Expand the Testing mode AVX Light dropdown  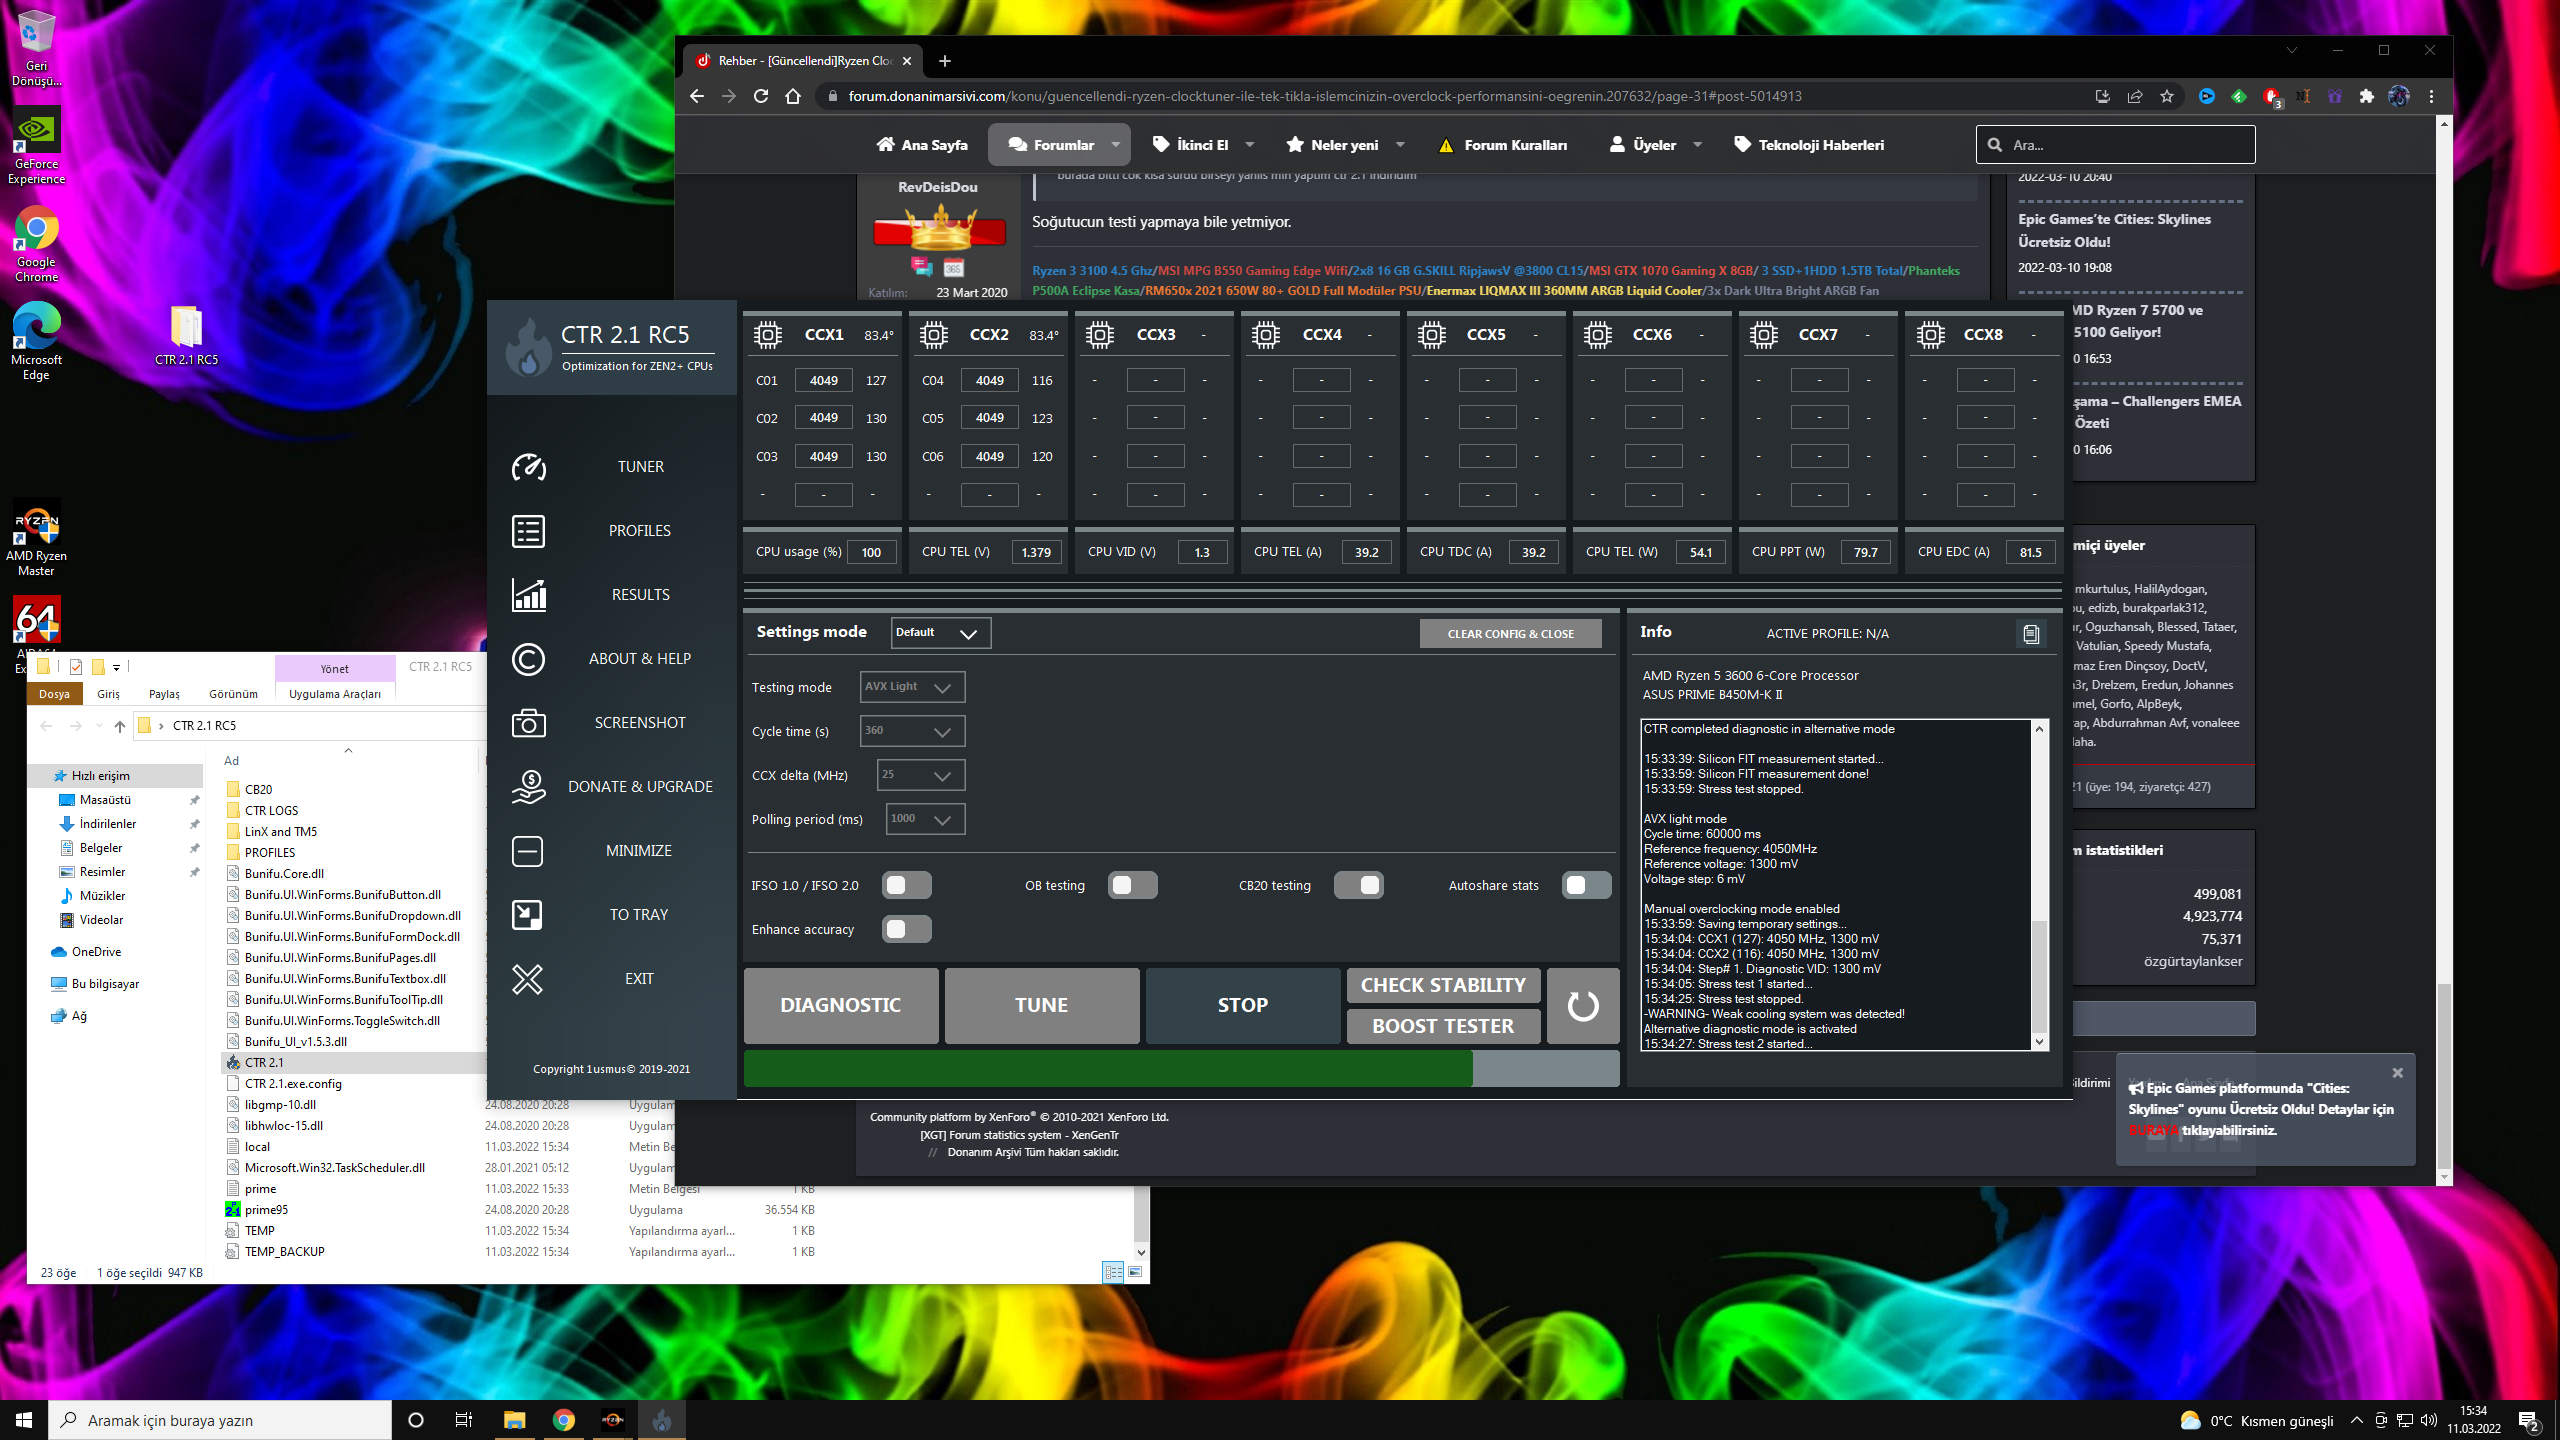(912, 687)
